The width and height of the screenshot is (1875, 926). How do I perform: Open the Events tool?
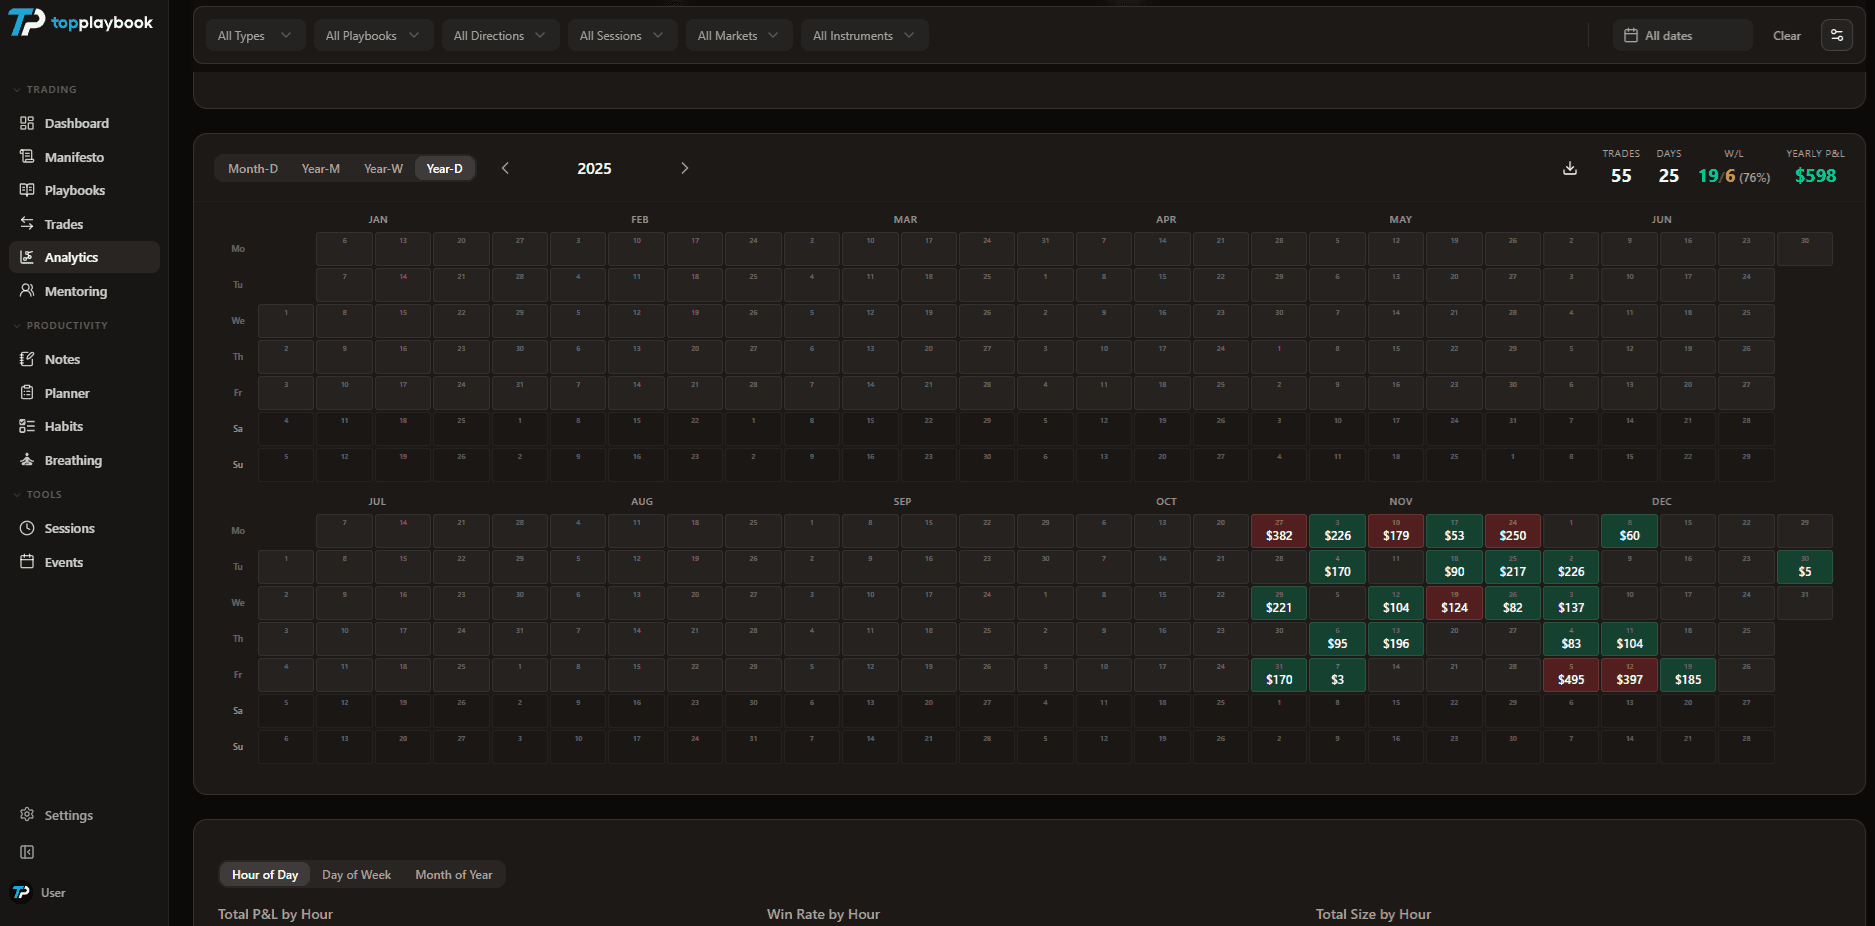pyautogui.click(x=64, y=562)
